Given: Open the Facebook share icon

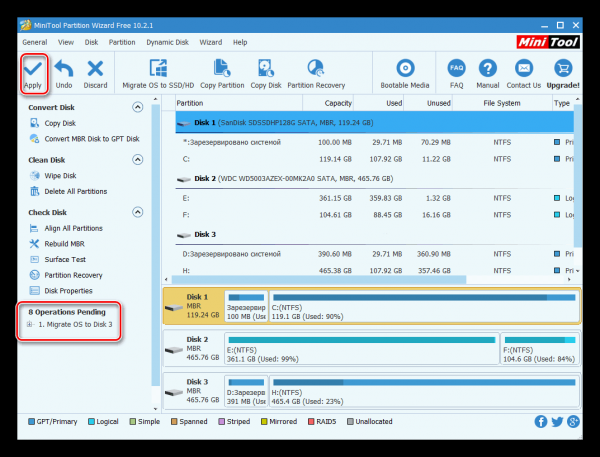Looking at the screenshot, I should pos(541,422).
